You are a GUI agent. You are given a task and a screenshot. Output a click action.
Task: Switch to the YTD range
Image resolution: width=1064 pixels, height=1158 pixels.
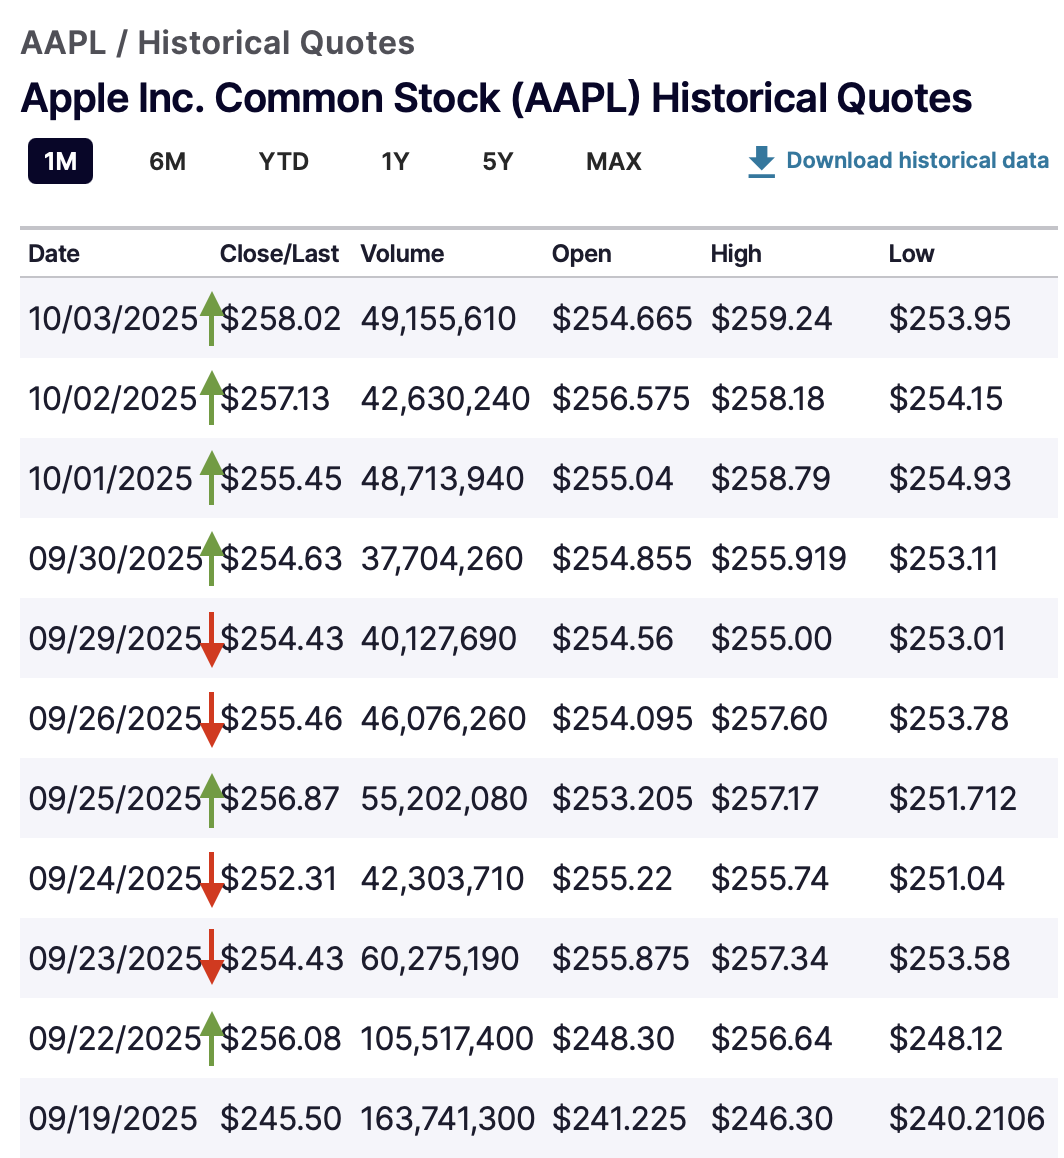[284, 162]
